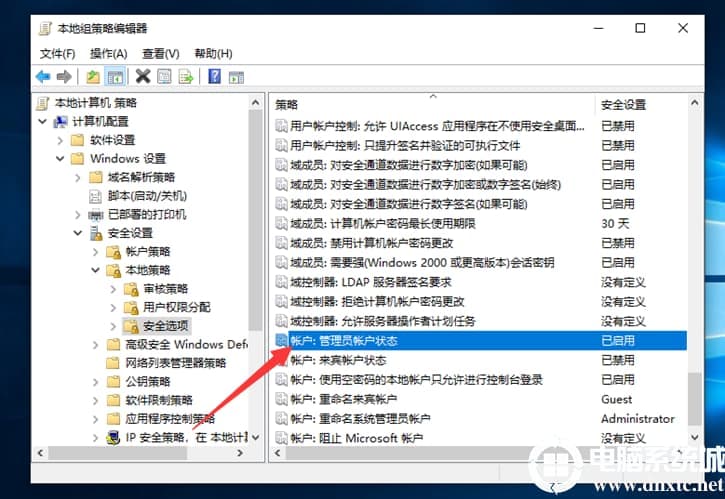Click the 用户权限分配 folder icon

coord(131,308)
